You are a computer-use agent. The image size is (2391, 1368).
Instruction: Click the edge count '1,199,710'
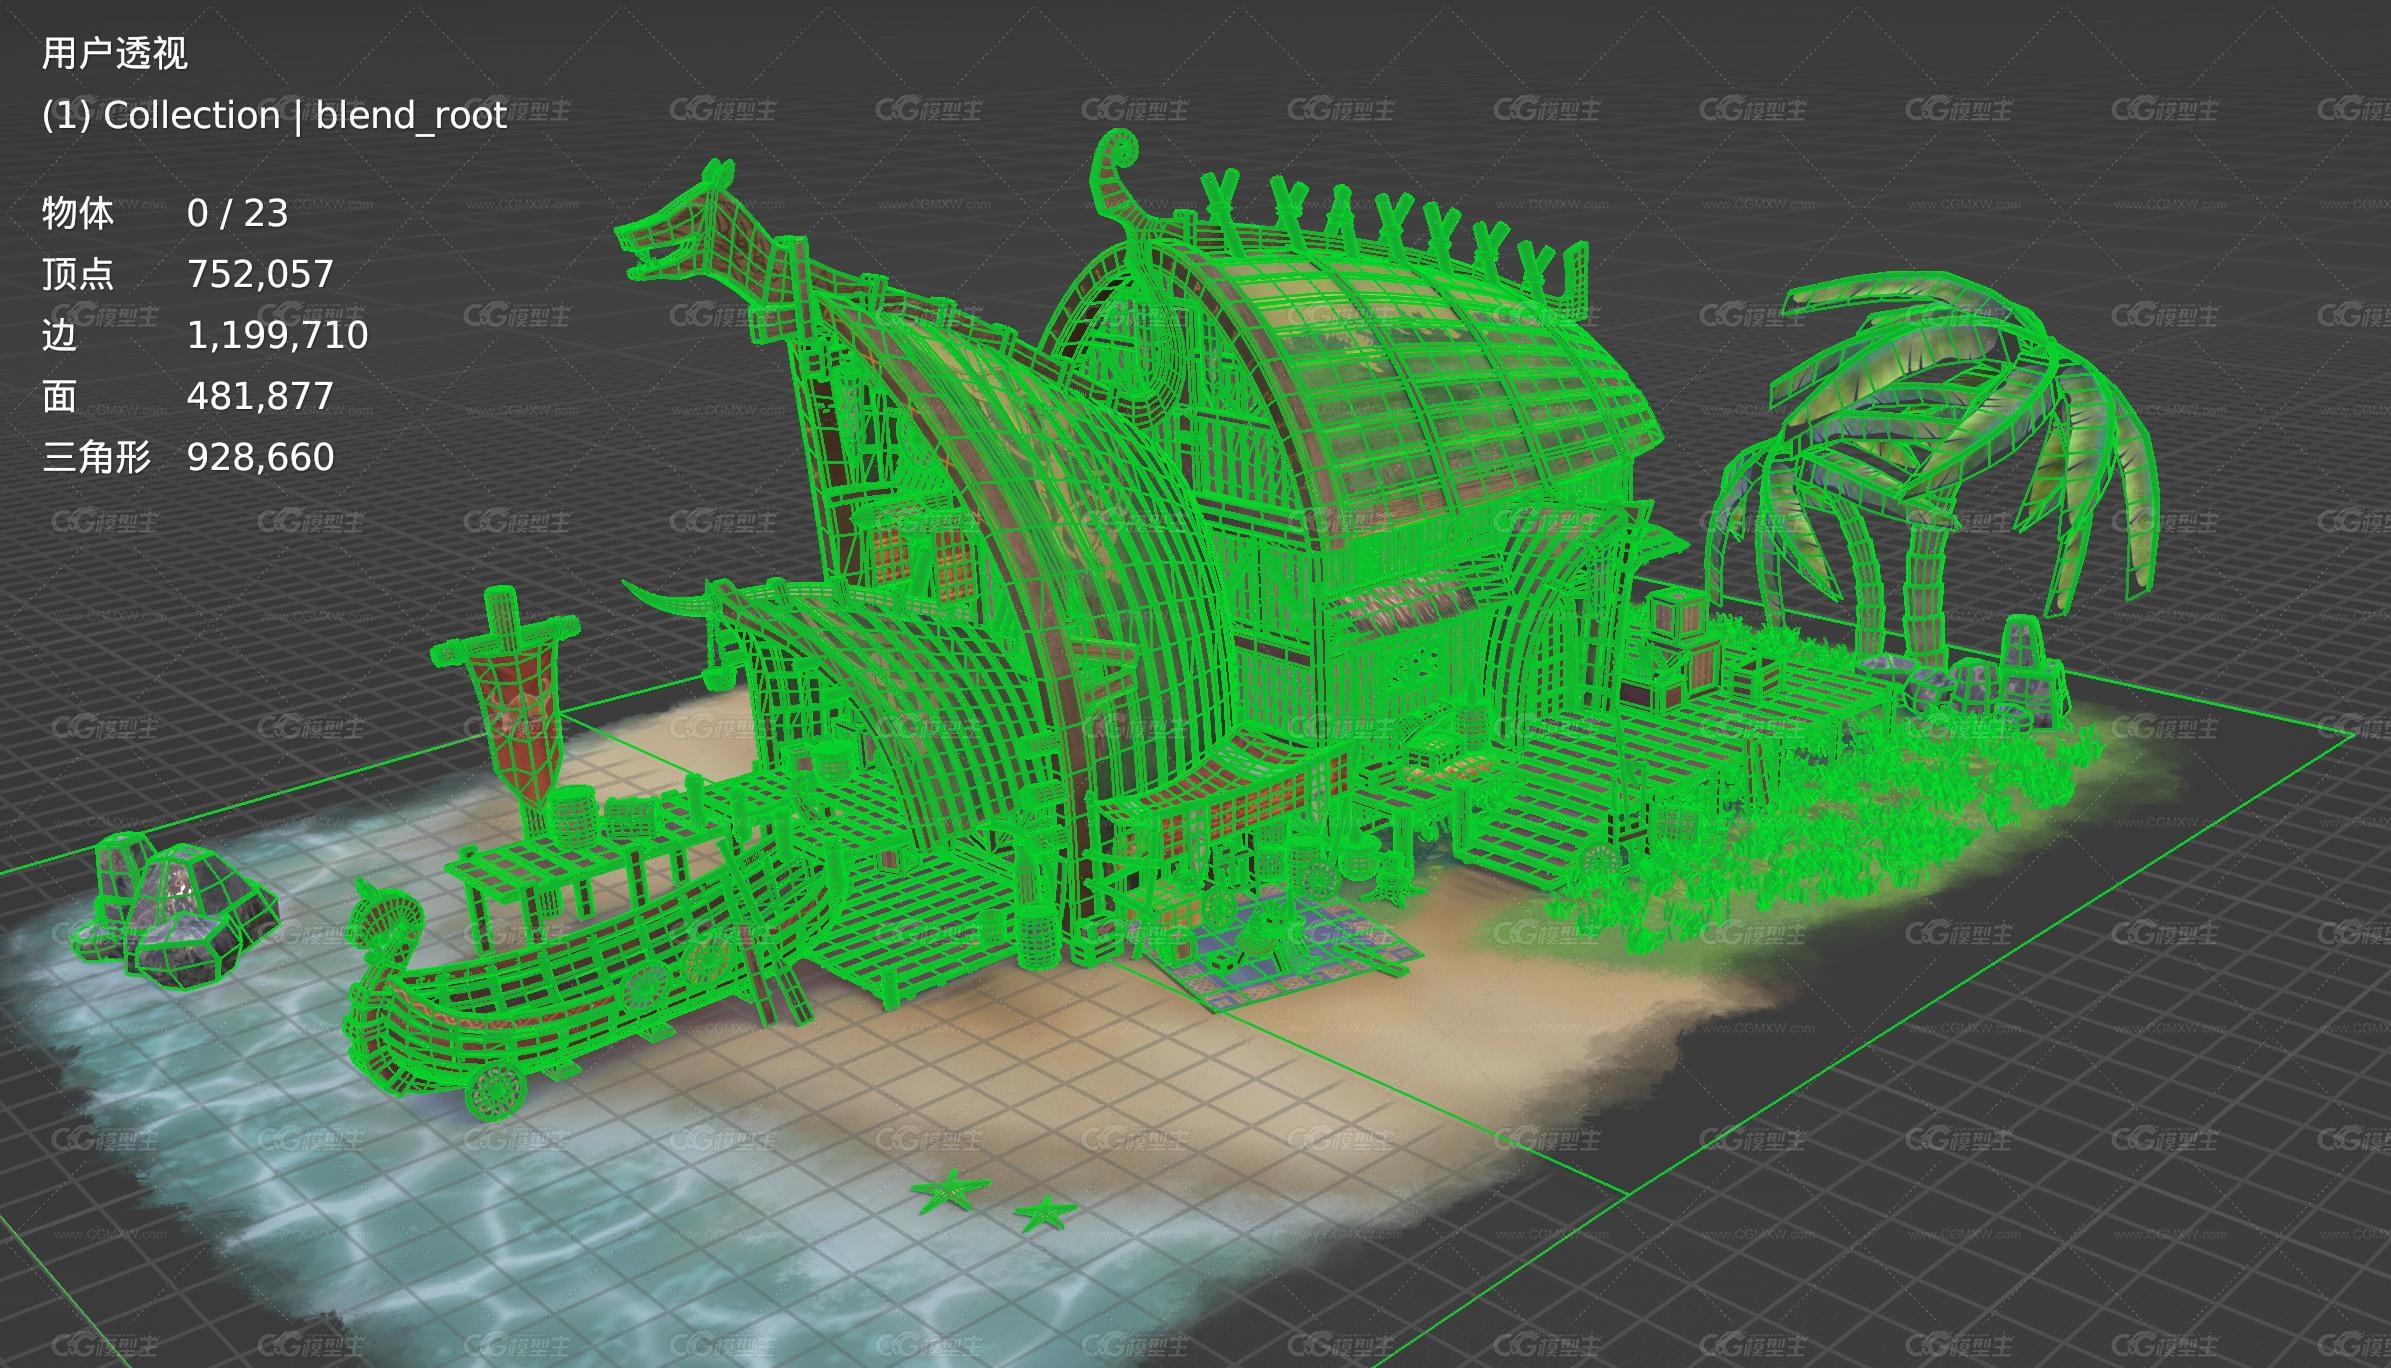pyautogui.click(x=277, y=335)
